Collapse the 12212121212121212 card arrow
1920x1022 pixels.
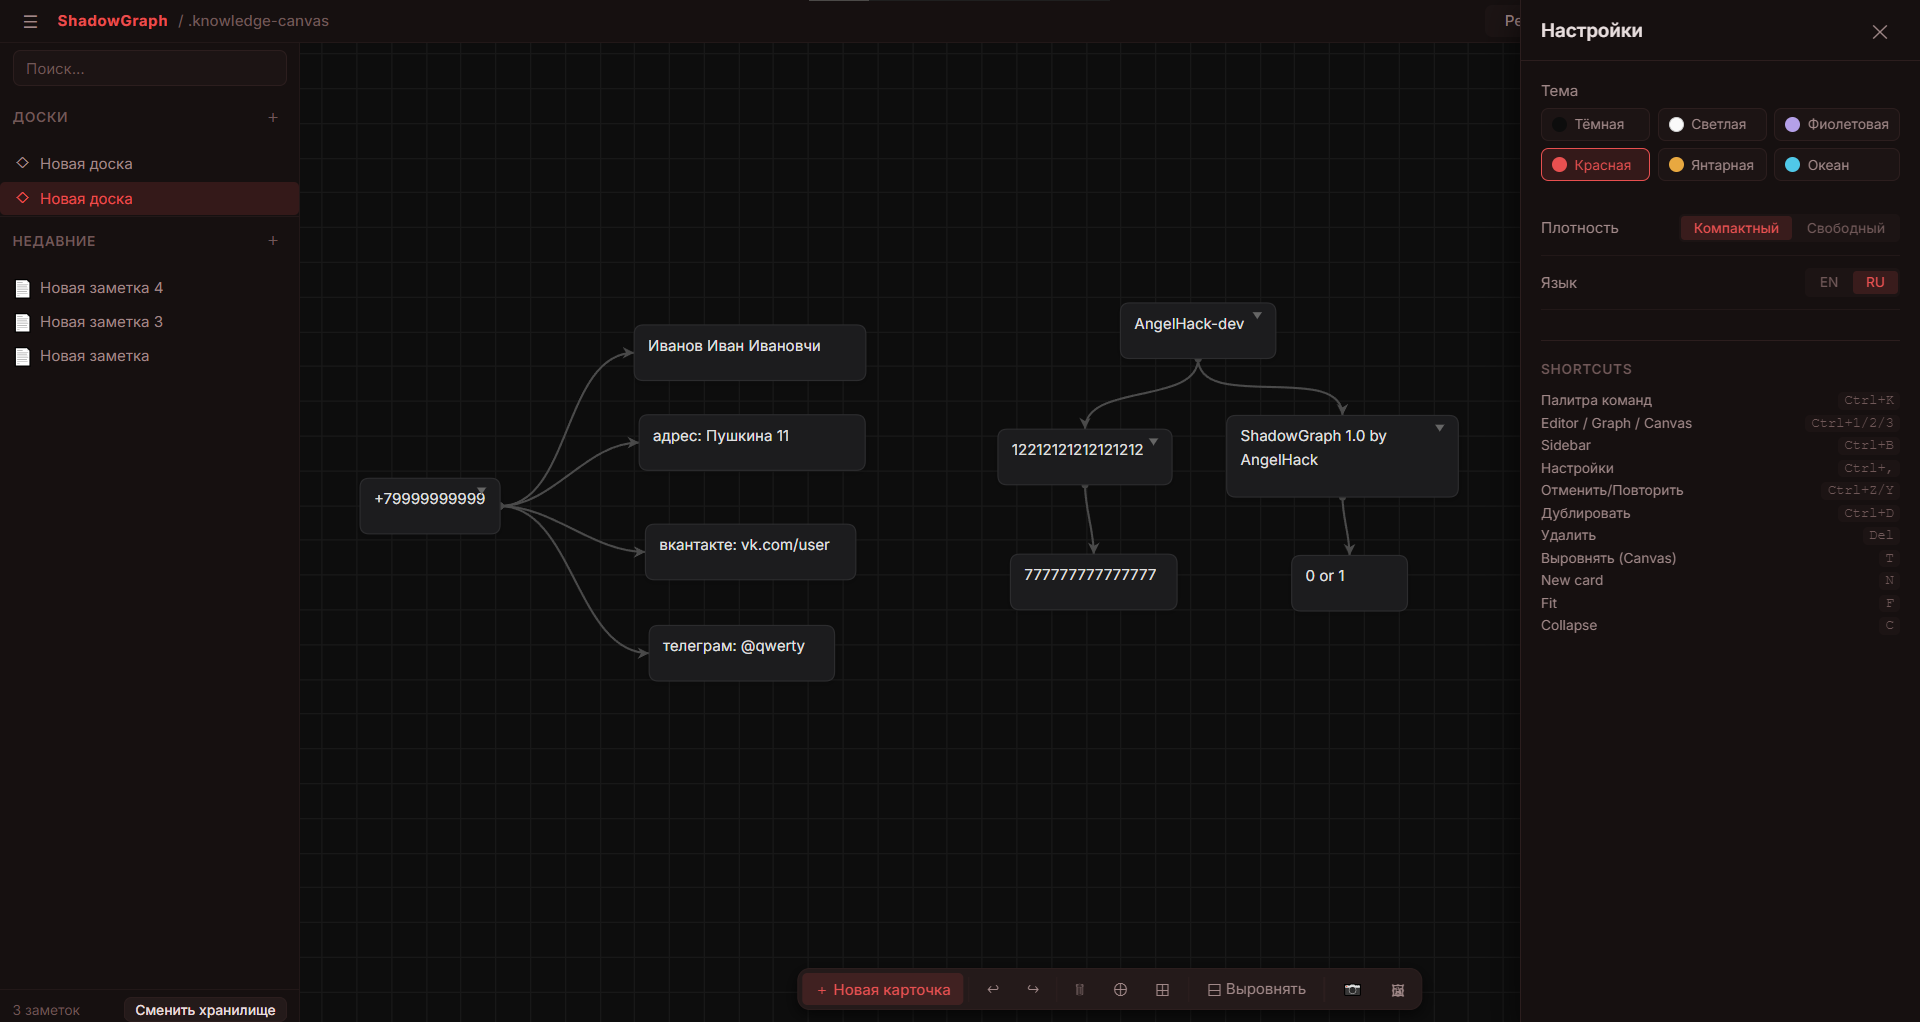coord(1153,441)
